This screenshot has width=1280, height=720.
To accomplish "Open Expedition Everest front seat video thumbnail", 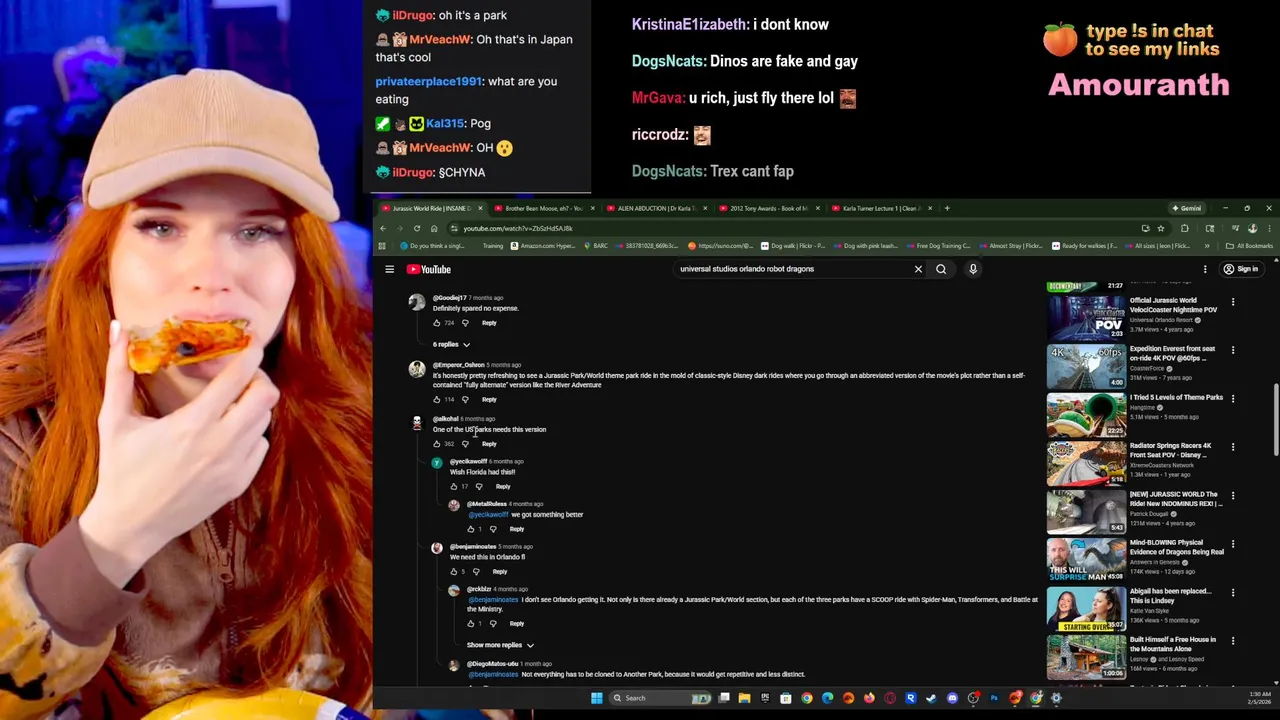I will click(x=1086, y=365).
